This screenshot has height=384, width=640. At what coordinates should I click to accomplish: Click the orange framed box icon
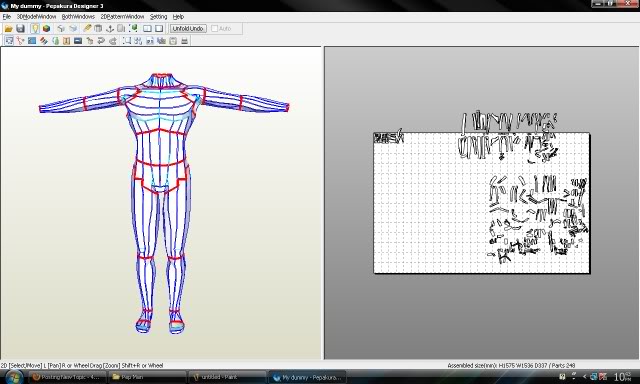point(67,41)
